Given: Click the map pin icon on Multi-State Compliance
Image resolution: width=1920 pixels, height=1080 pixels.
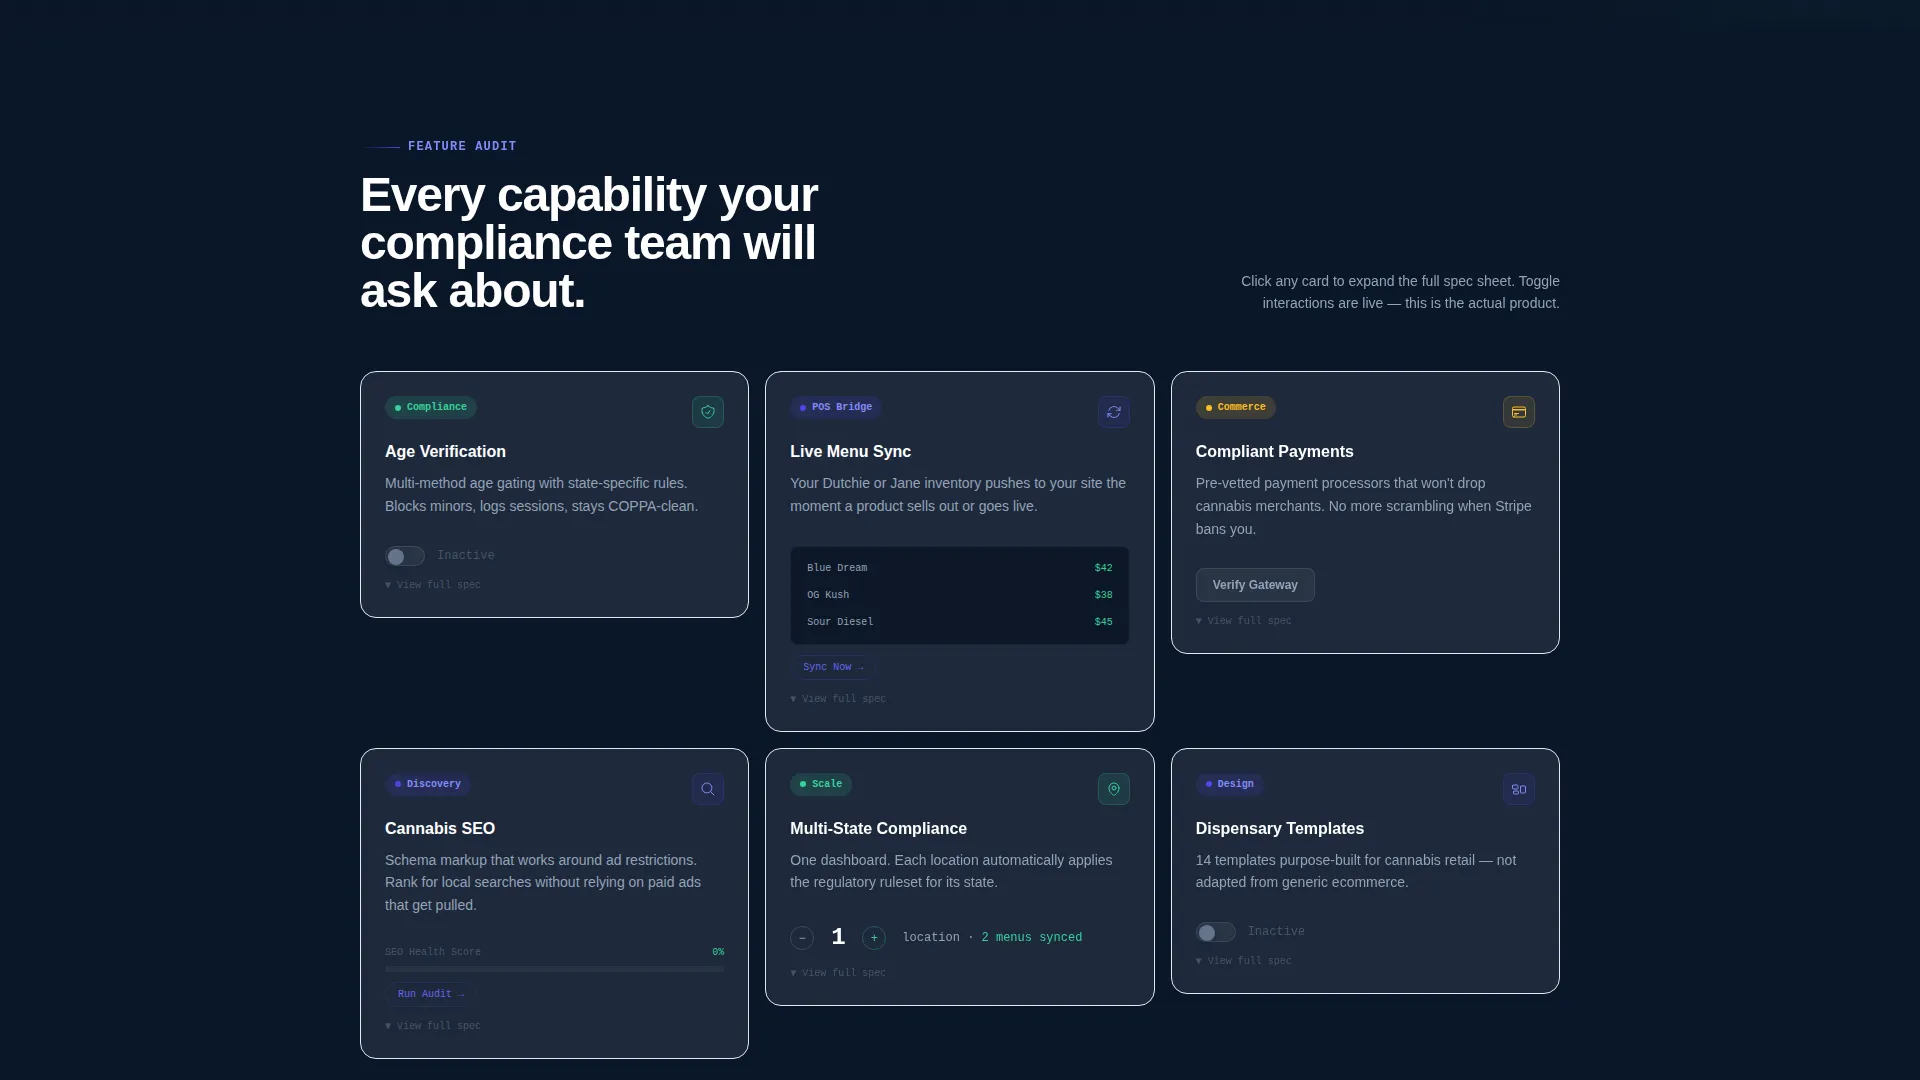Looking at the screenshot, I should click(1114, 789).
